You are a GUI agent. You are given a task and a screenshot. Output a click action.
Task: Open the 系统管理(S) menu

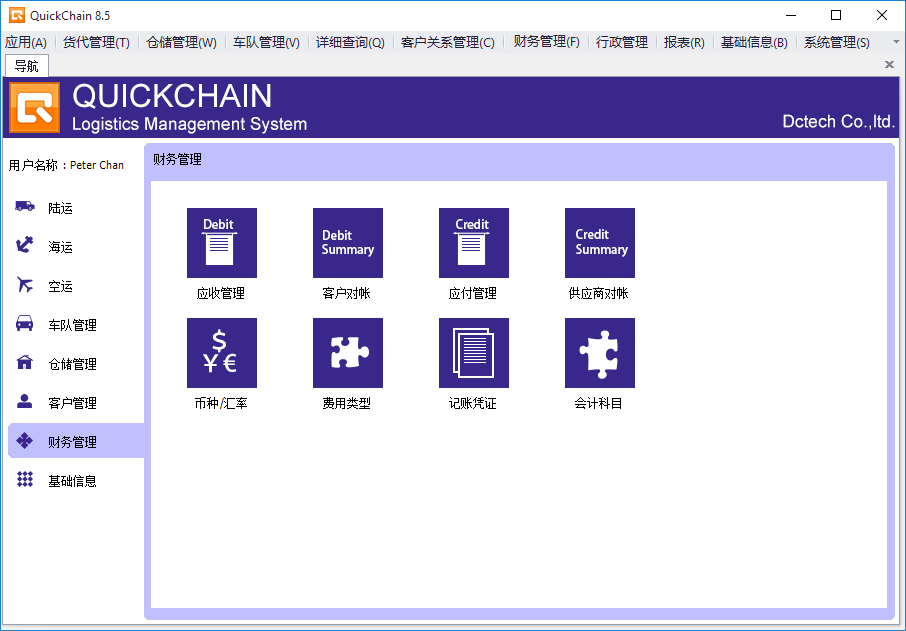836,42
